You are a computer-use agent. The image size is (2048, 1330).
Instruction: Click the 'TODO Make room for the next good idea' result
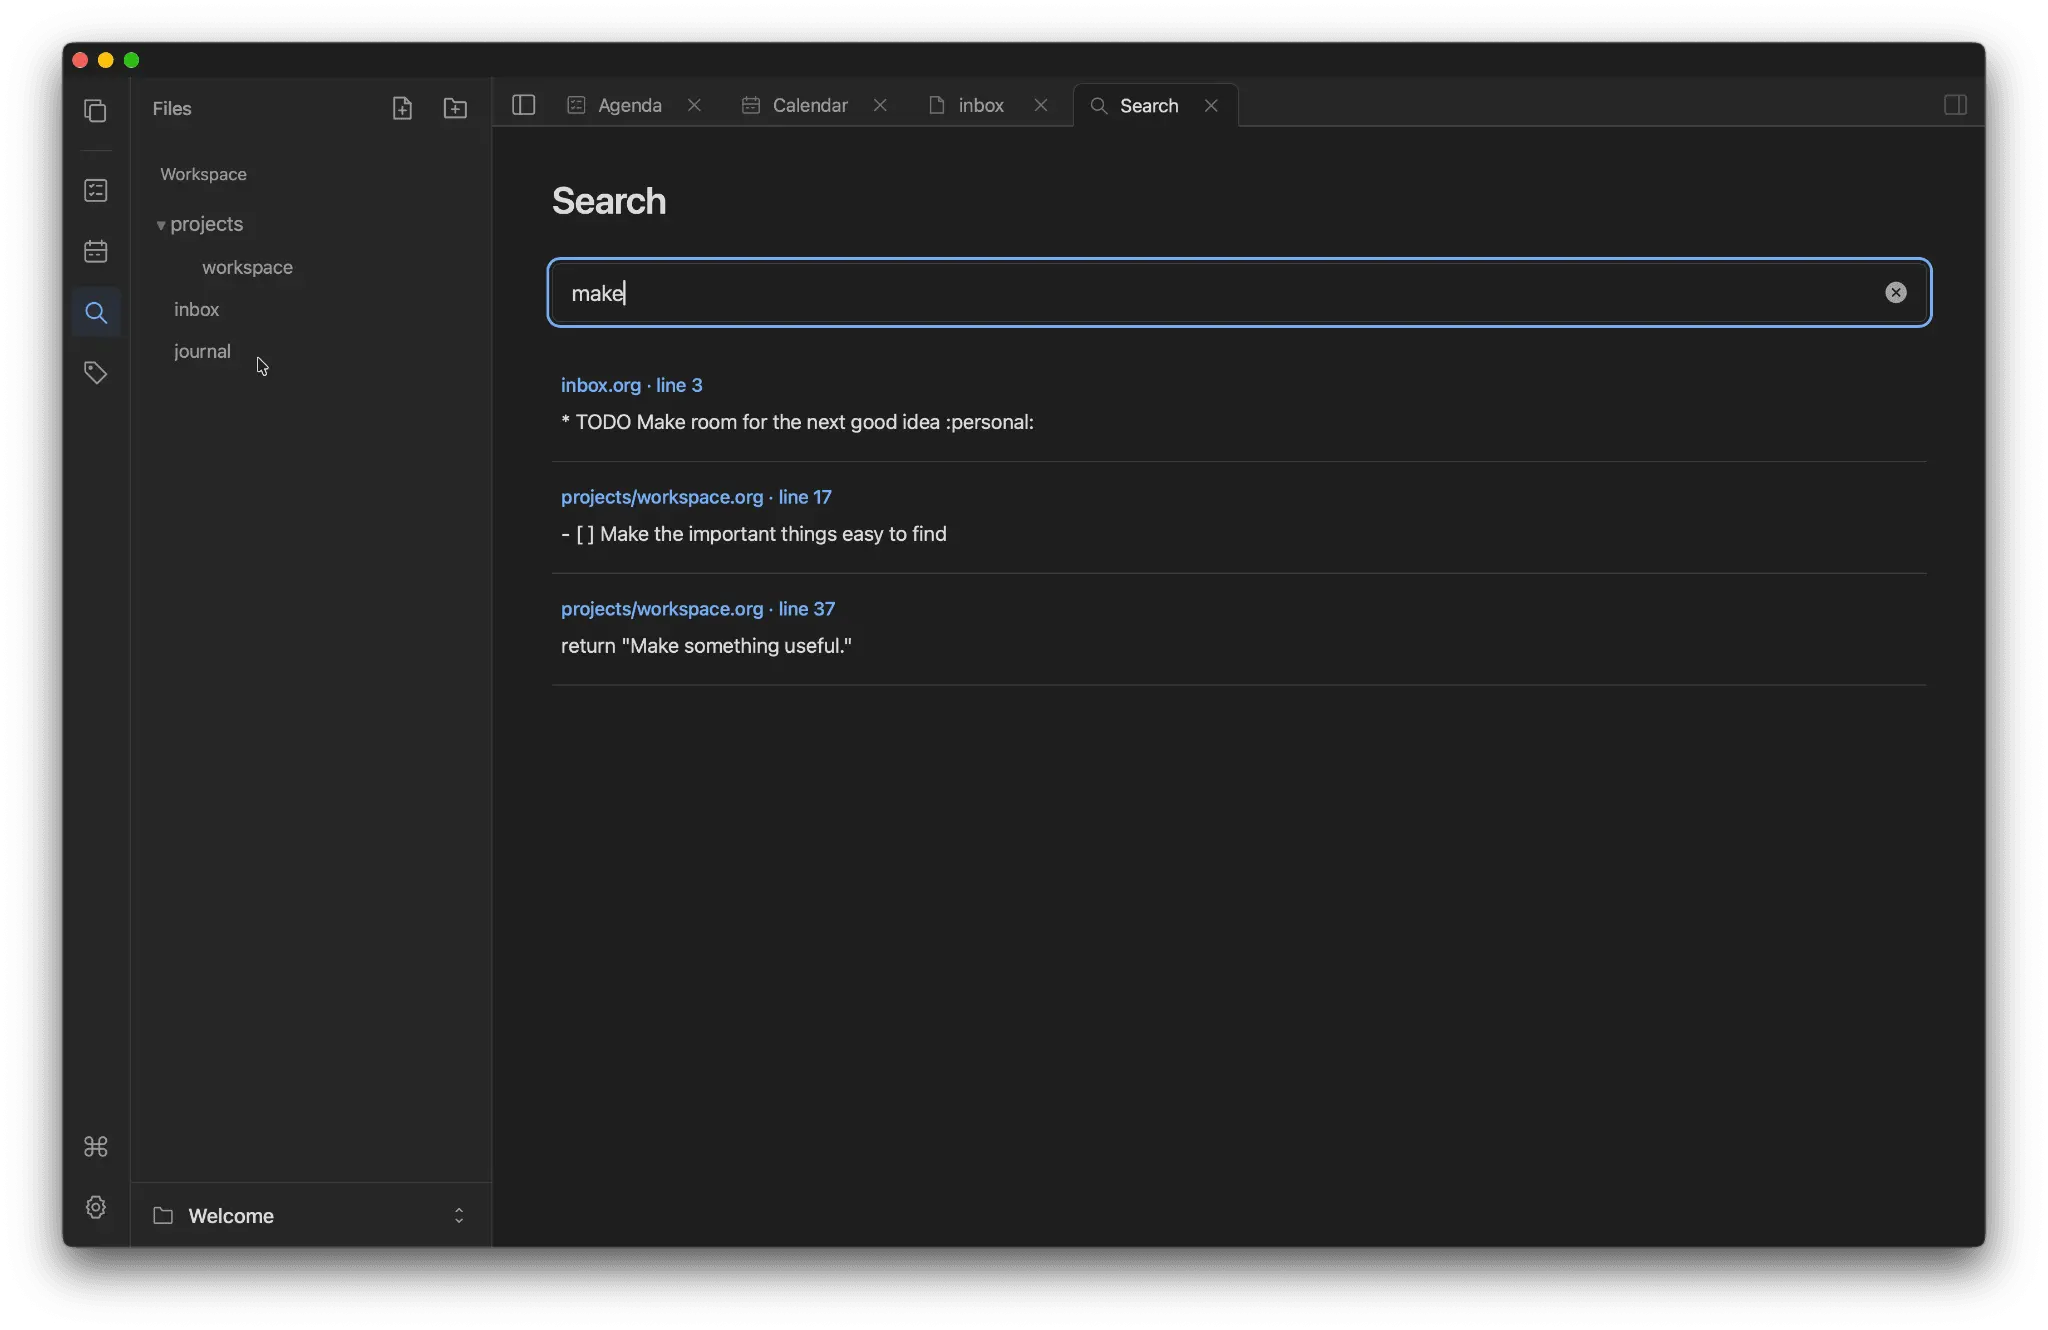click(x=797, y=422)
